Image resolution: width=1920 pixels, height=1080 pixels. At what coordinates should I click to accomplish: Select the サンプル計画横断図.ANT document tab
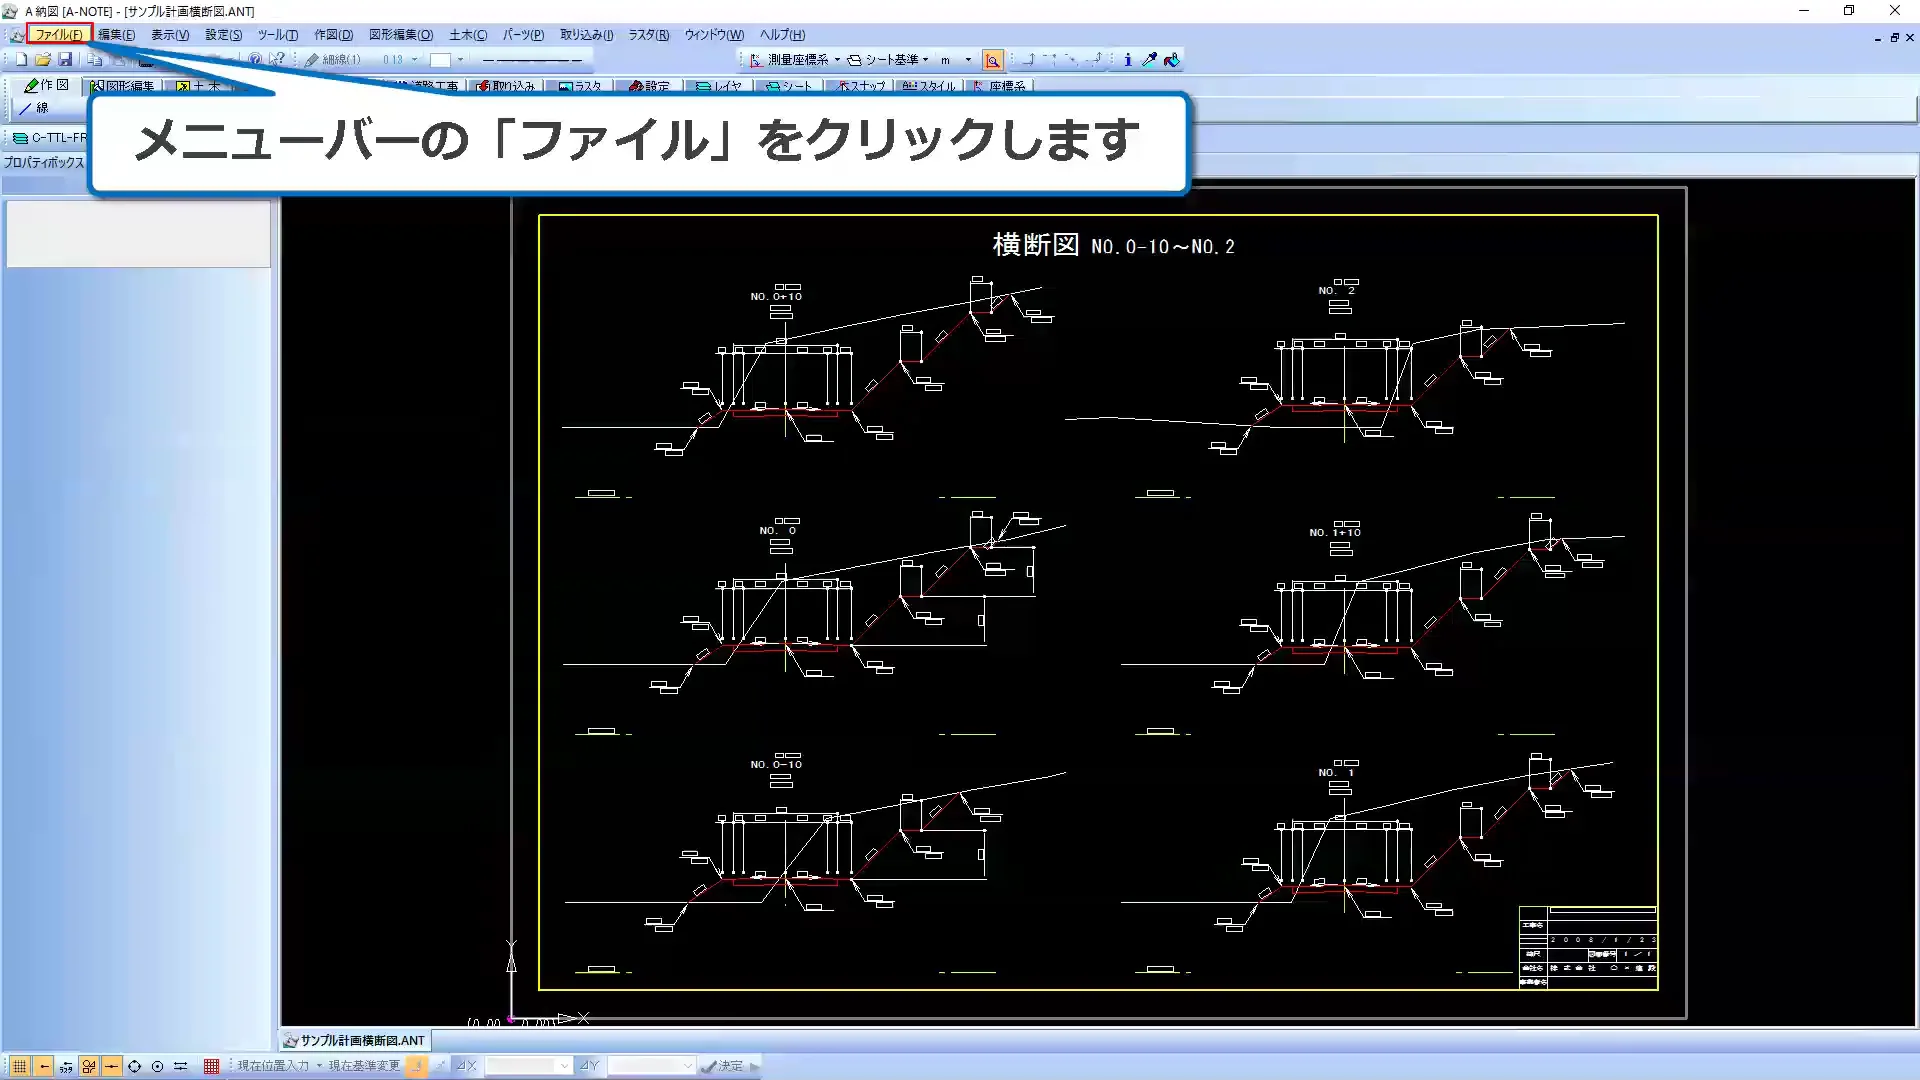pos(354,1040)
